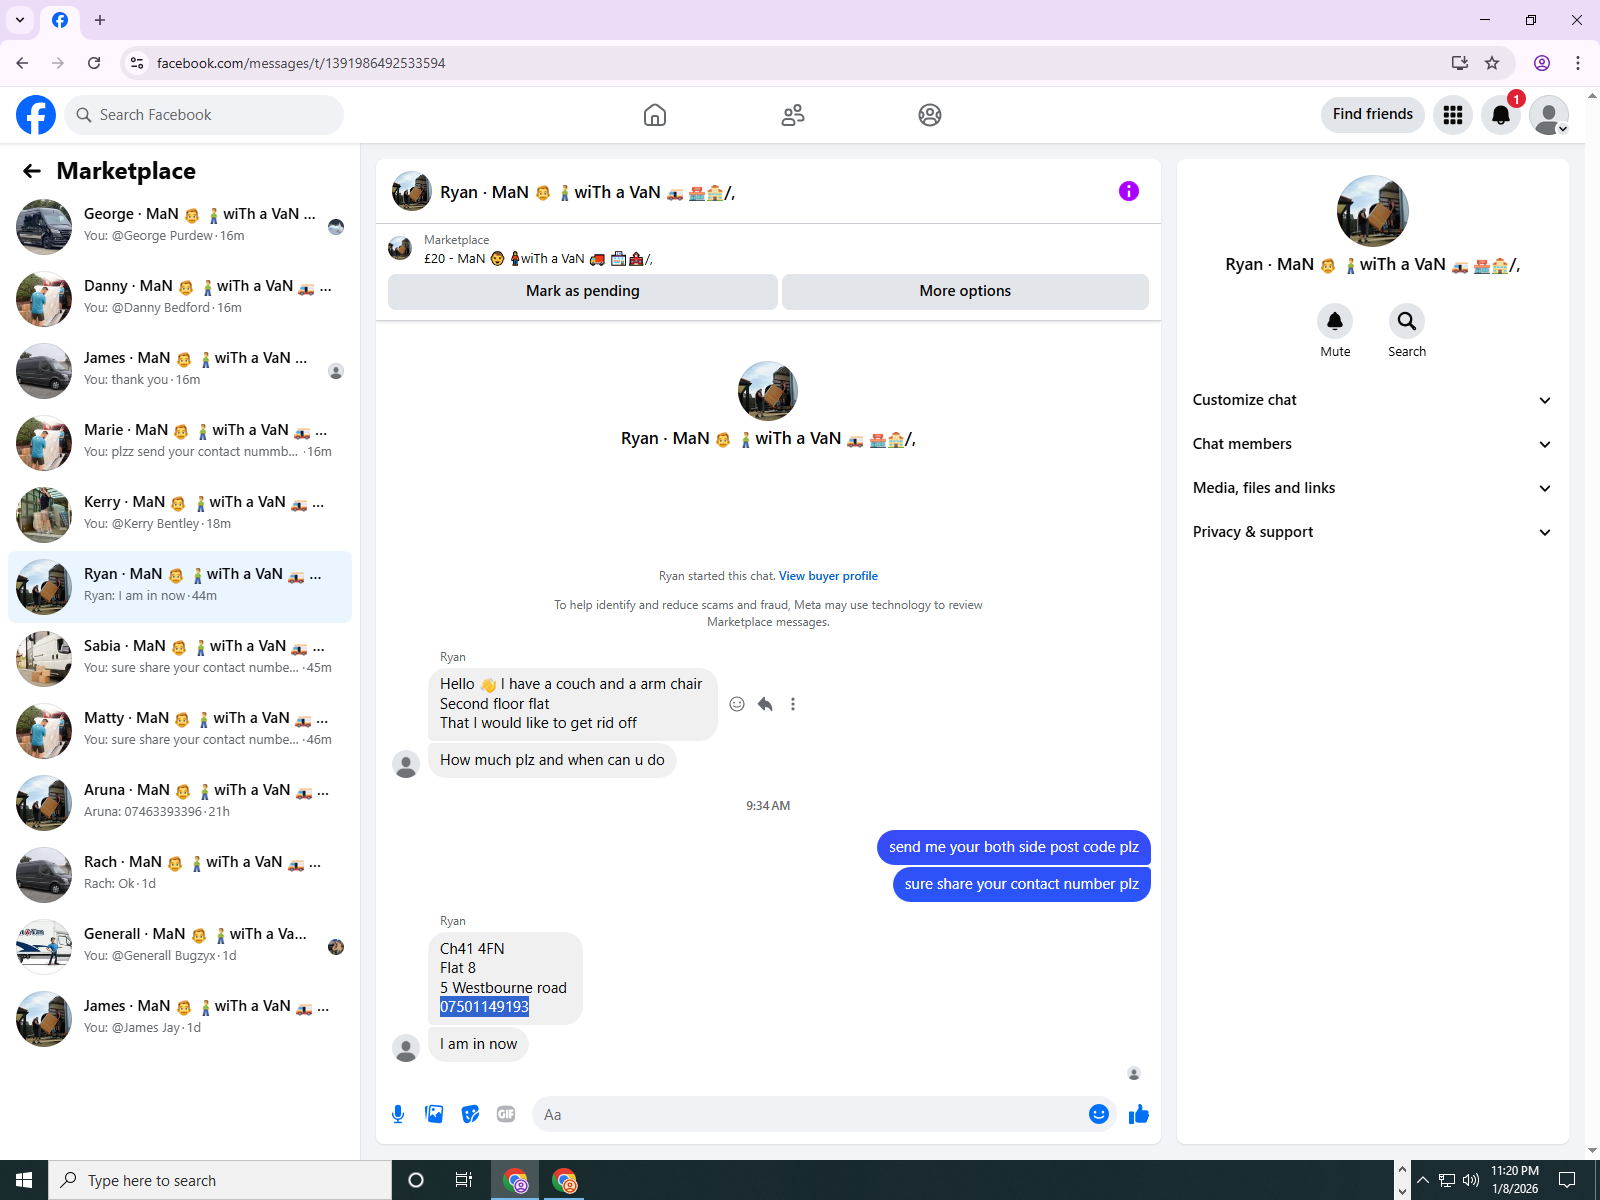Focus the Search Facebook field
Screen dimensions: 1600x1200
204,115
